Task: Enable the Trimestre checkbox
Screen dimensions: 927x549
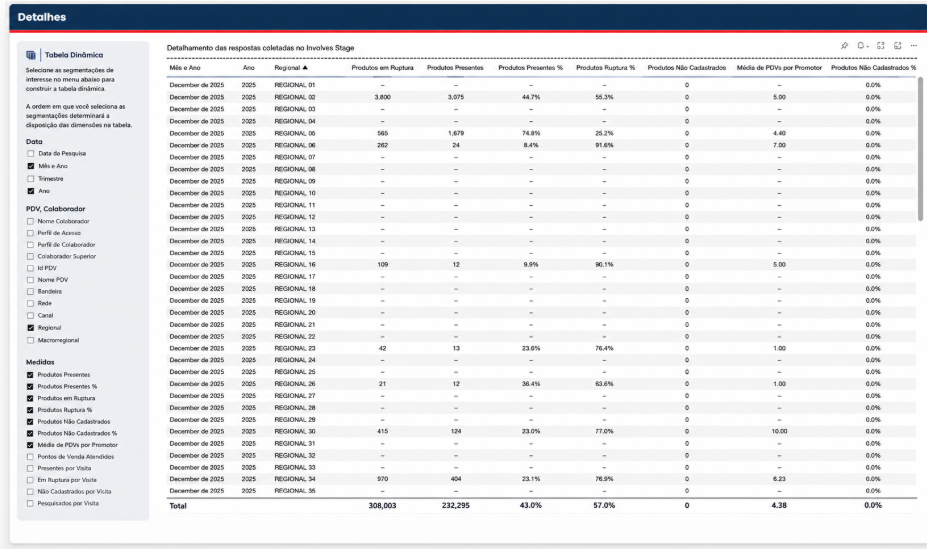Action: [x=31, y=178]
